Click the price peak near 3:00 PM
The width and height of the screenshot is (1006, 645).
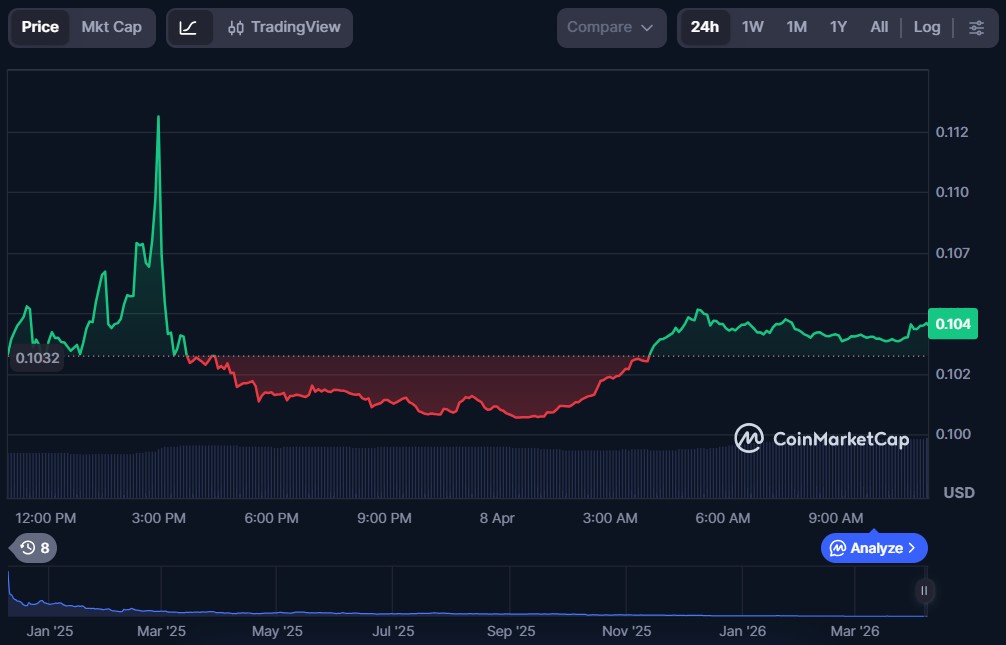[x=158, y=118]
